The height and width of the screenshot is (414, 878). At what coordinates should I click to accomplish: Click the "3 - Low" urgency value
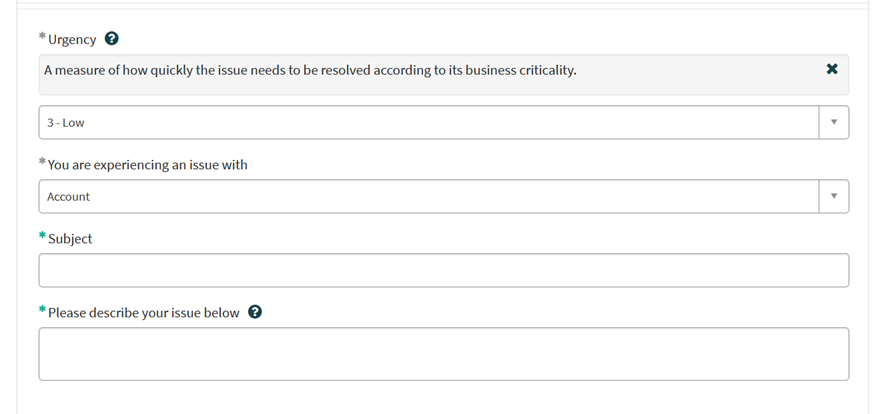pyautogui.click(x=66, y=123)
